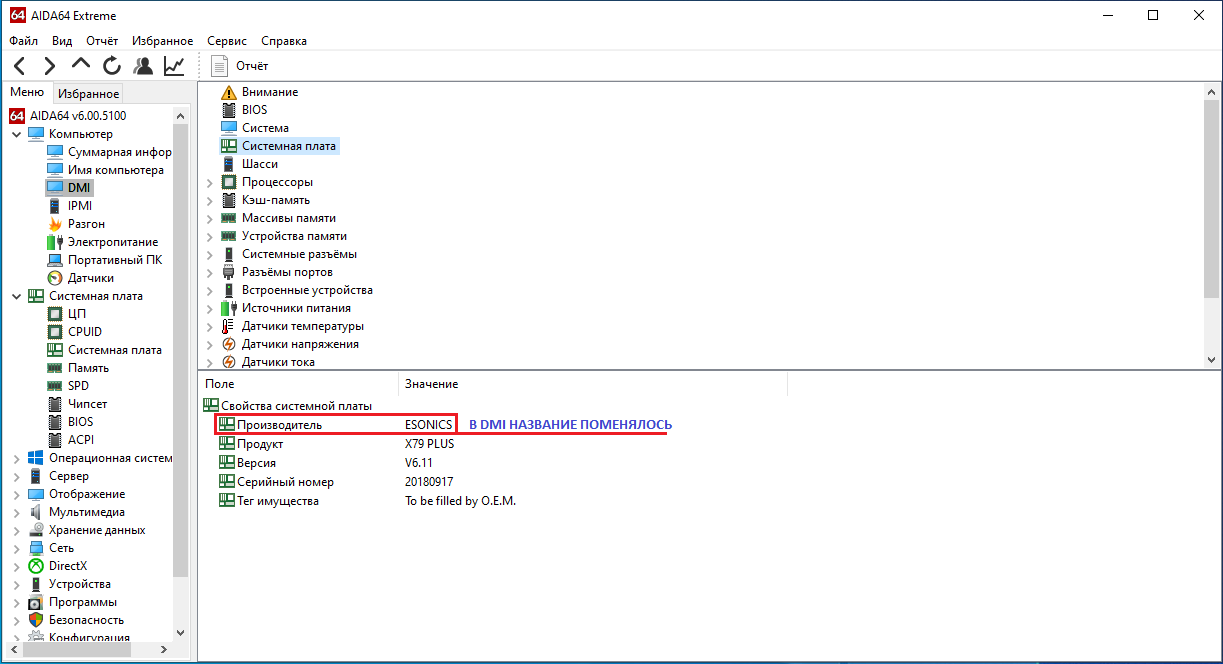This screenshot has height=664, width=1223.
Task: Select AIDA64 v6.00.5100 root tree node
Action: [x=68, y=116]
